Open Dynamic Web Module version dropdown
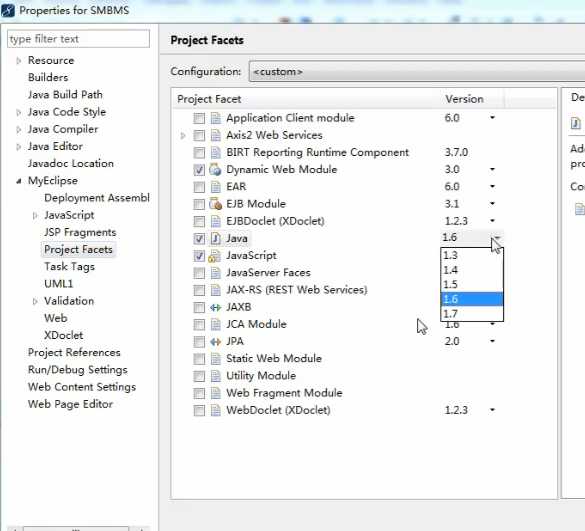The image size is (585, 531). click(x=492, y=169)
